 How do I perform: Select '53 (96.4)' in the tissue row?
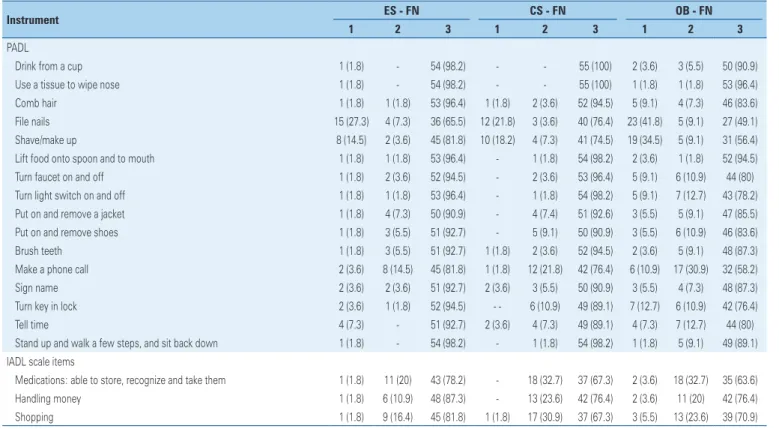(740, 85)
